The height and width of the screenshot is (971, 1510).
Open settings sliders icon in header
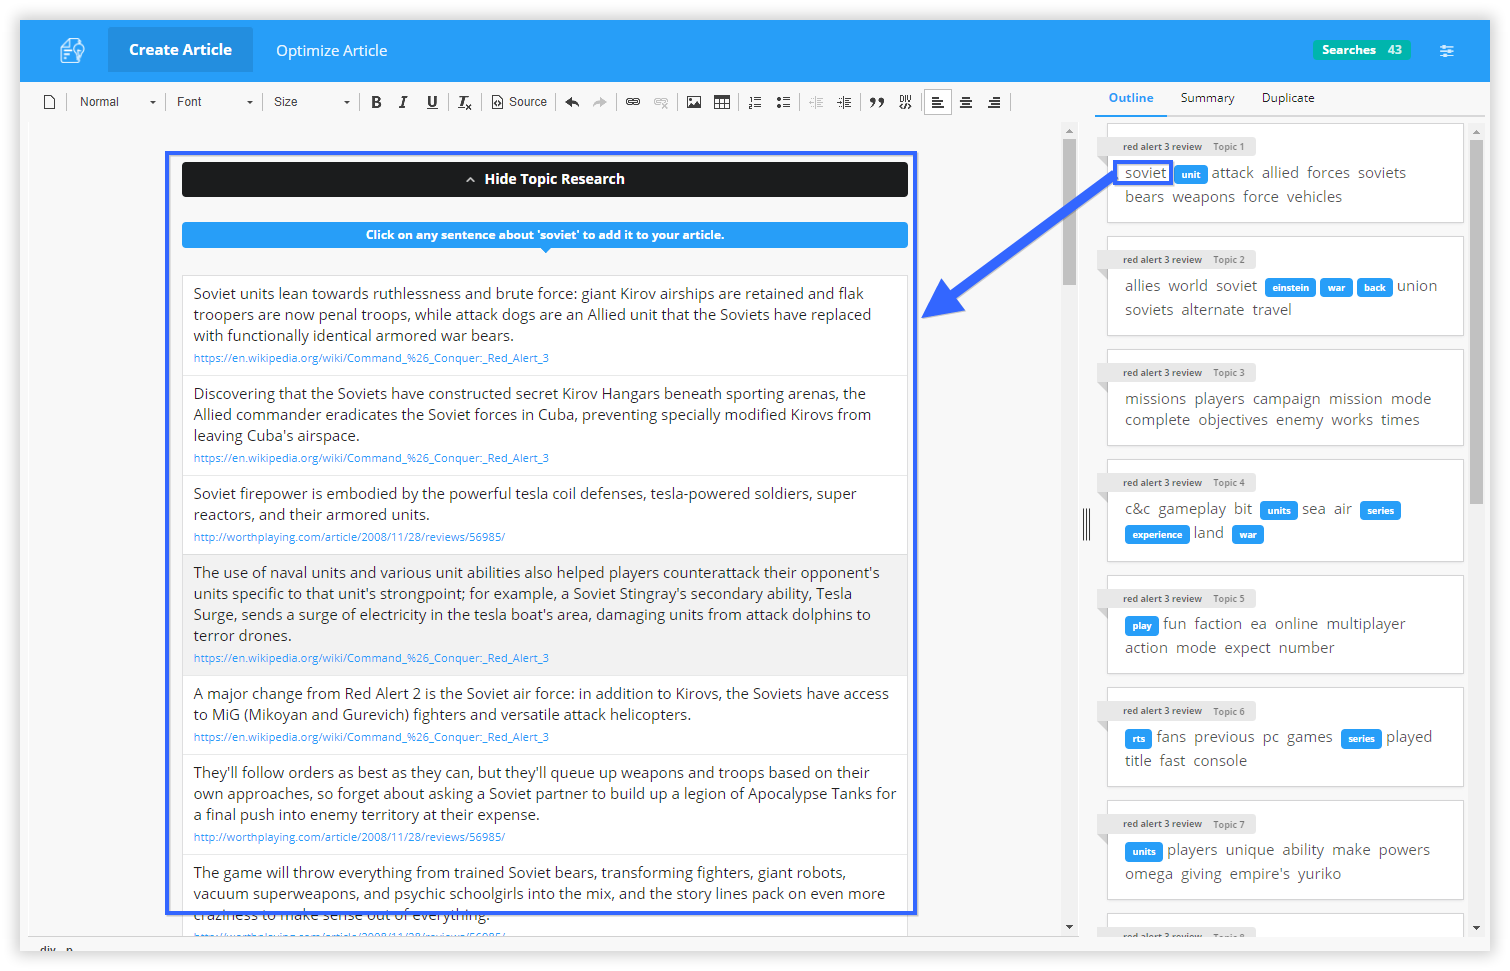[1447, 50]
